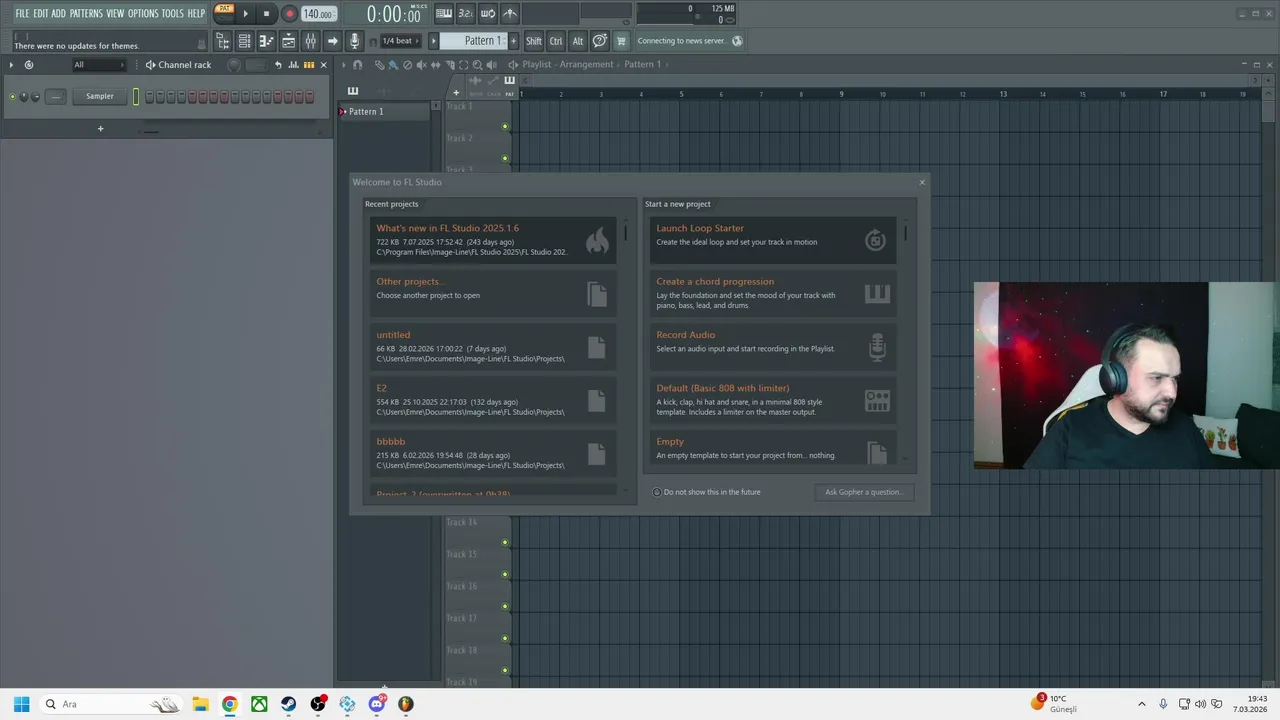Open the VIEW menu
The height and width of the screenshot is (720, 1280).
(115, 13)
